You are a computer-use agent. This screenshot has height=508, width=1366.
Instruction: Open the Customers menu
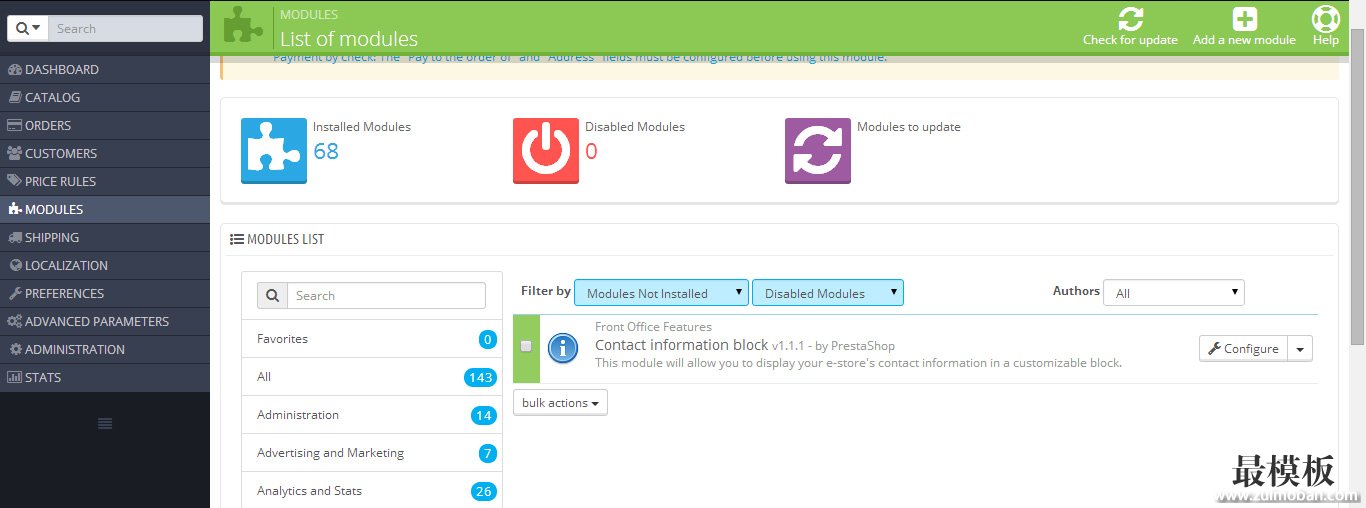pos(105,154)
